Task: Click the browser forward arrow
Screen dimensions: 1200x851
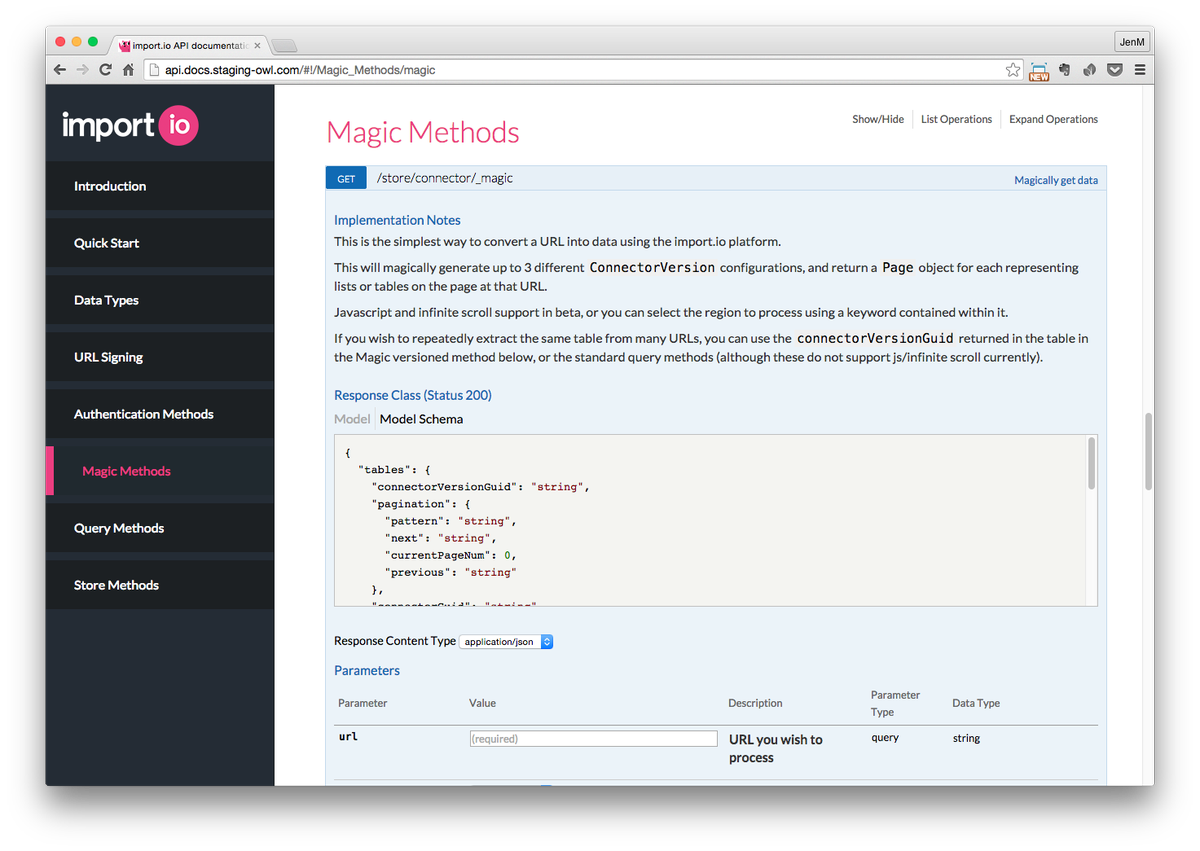Action: point(83,70)
